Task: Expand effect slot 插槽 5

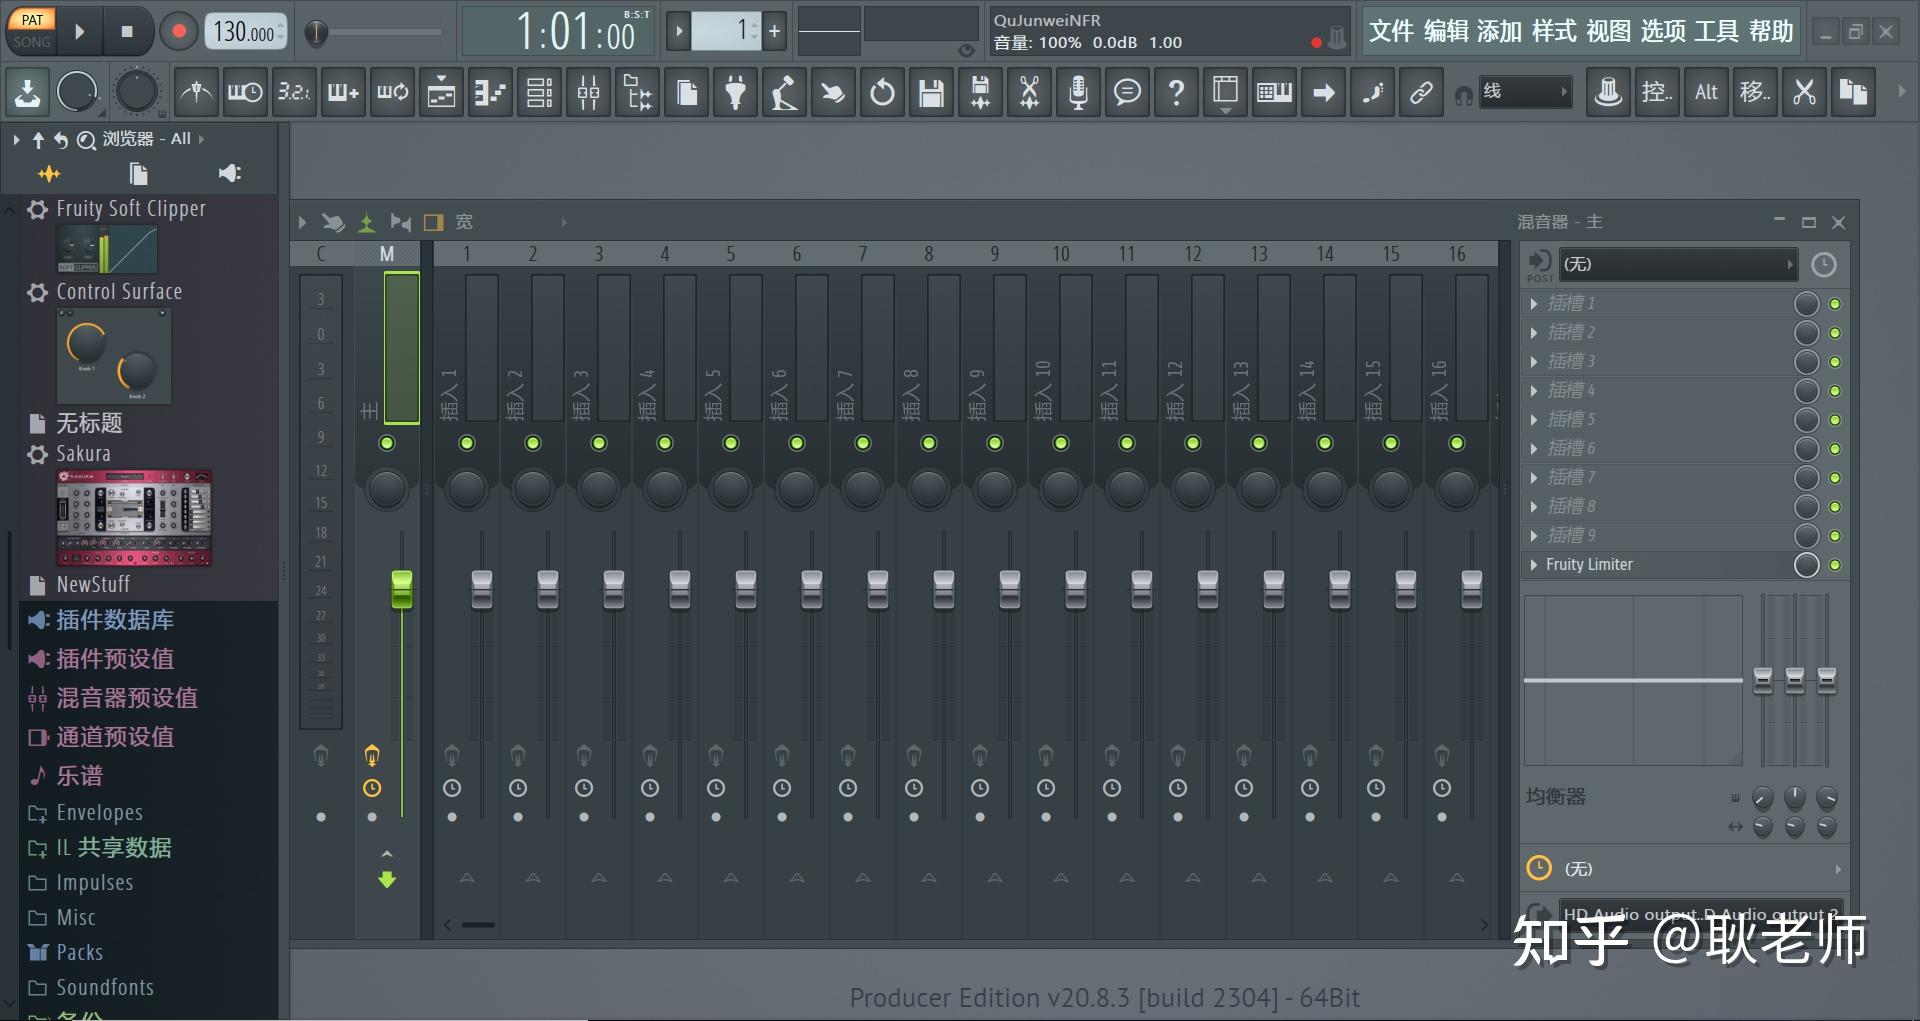Action: pyautogui.click(x=1534, y=419)
